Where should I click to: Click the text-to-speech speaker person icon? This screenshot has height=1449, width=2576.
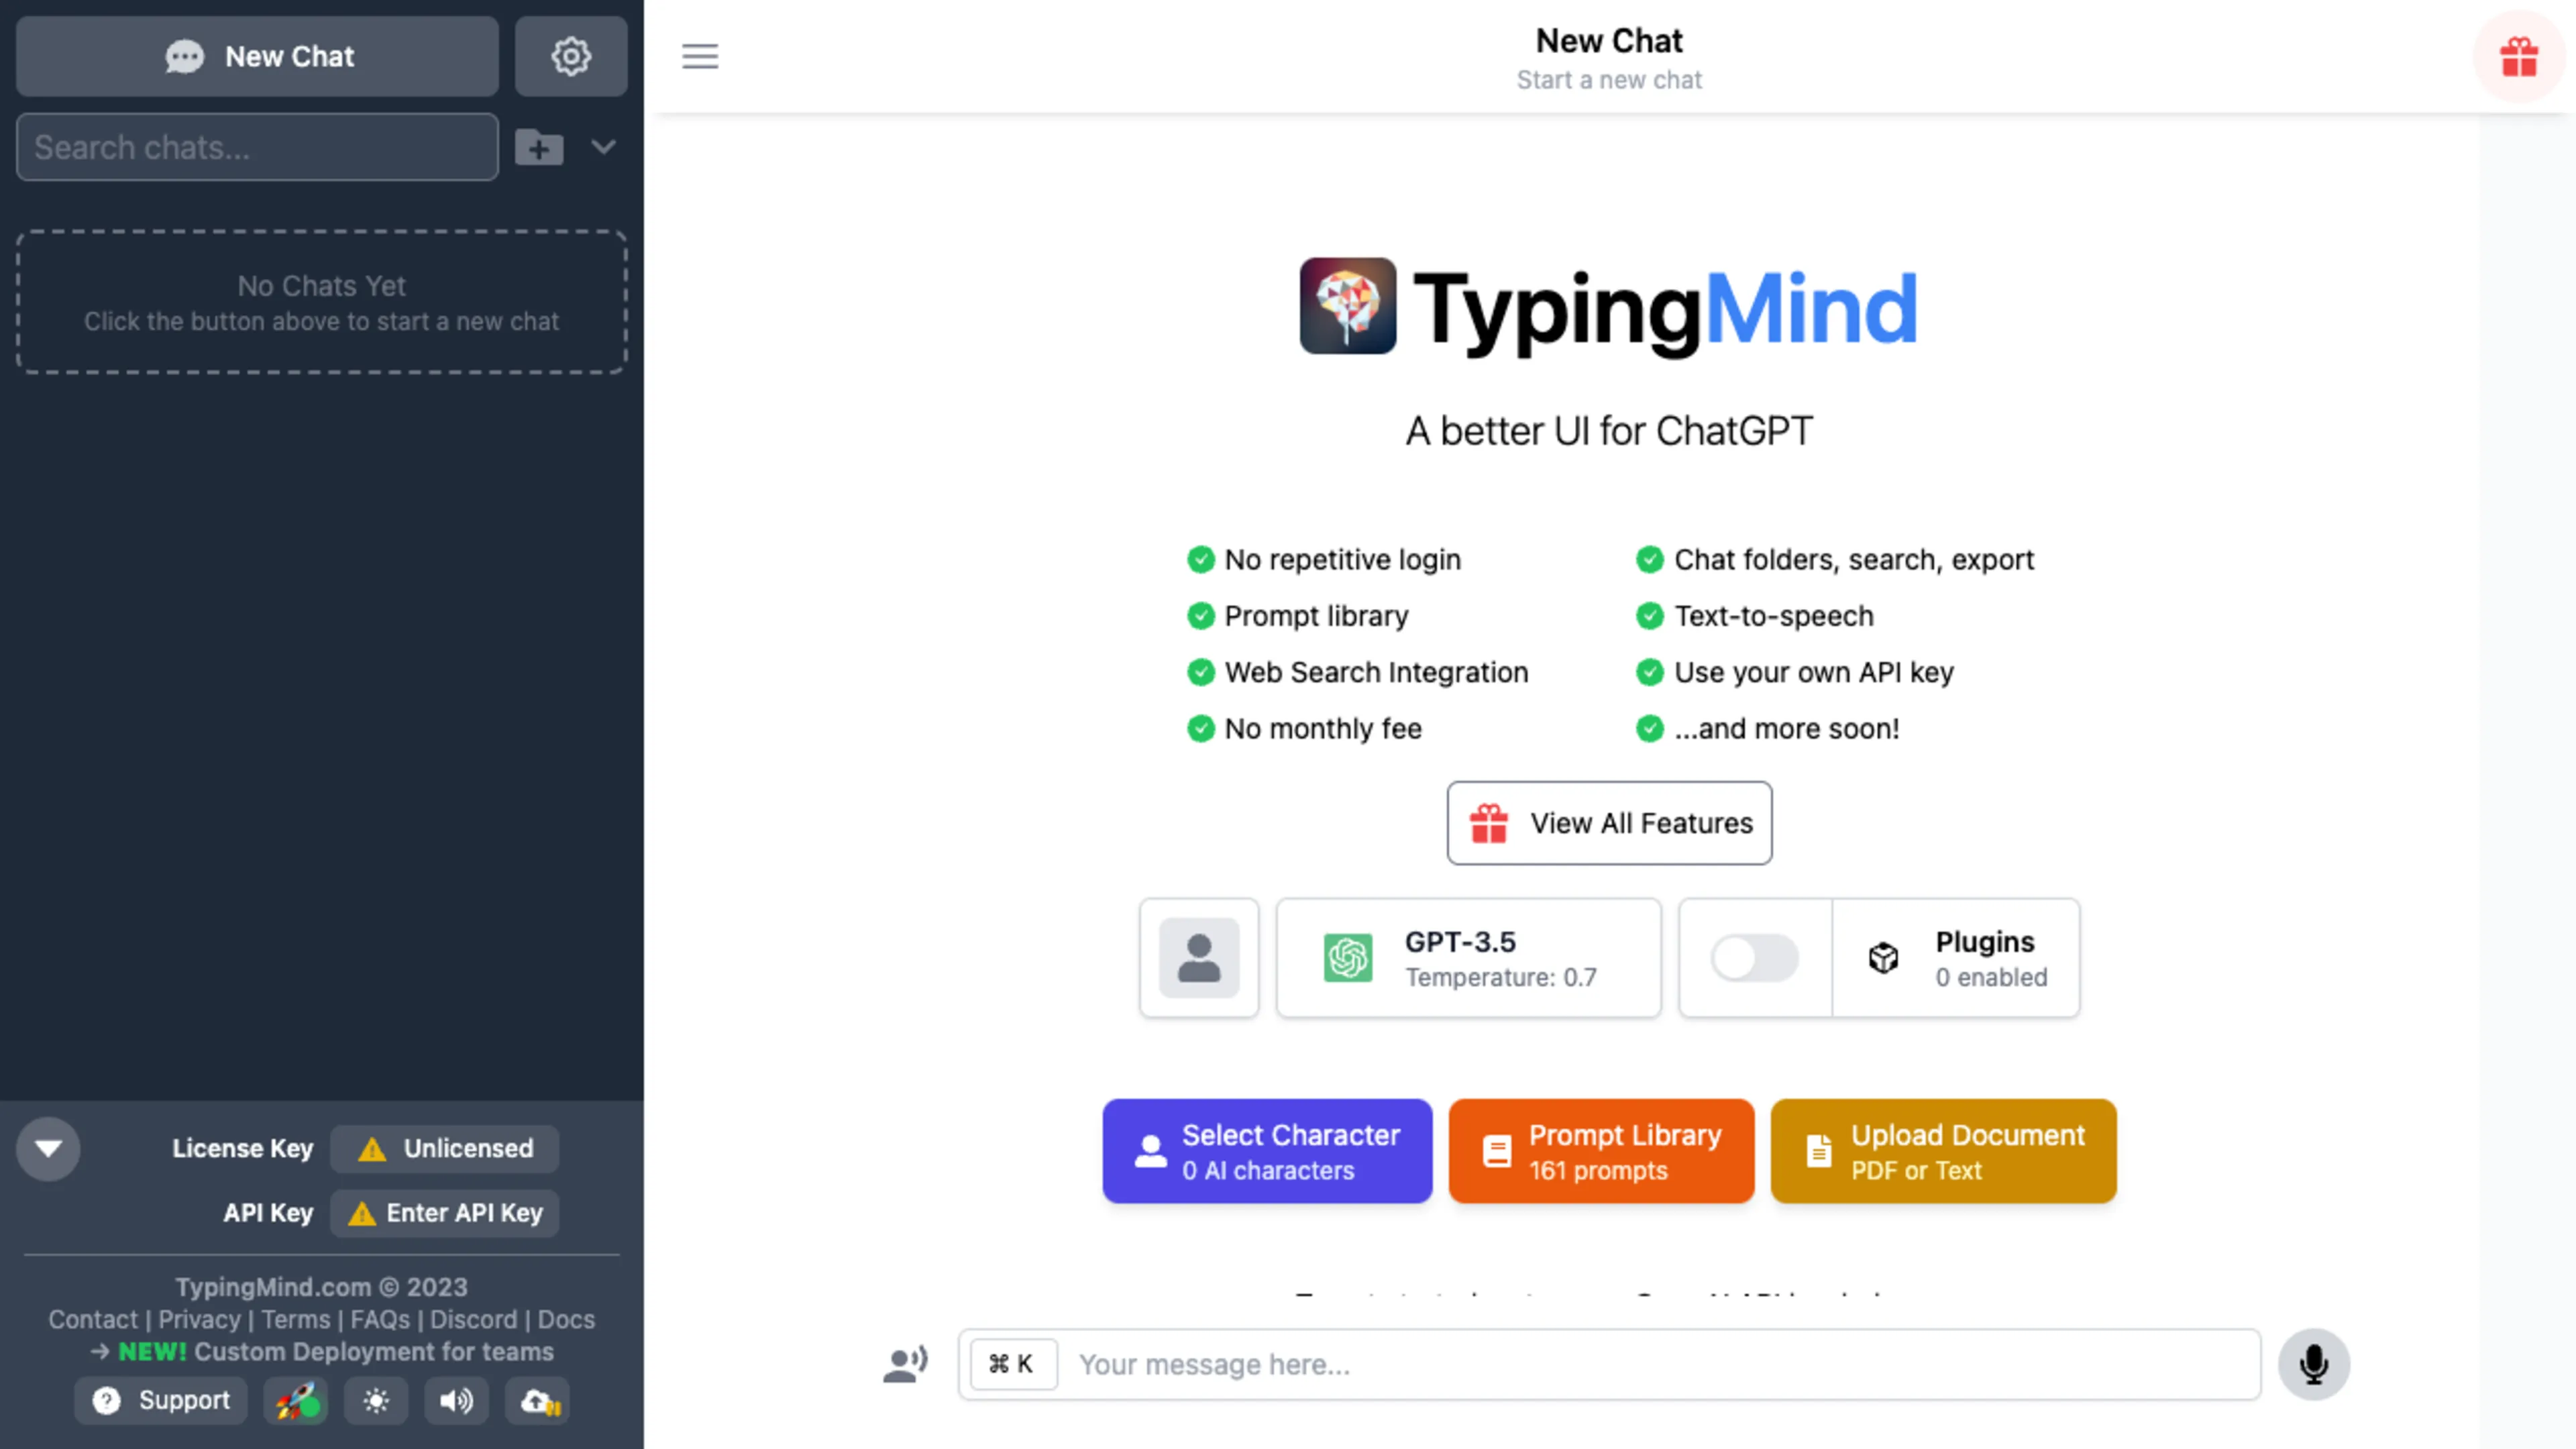[x=906, y=1364]
